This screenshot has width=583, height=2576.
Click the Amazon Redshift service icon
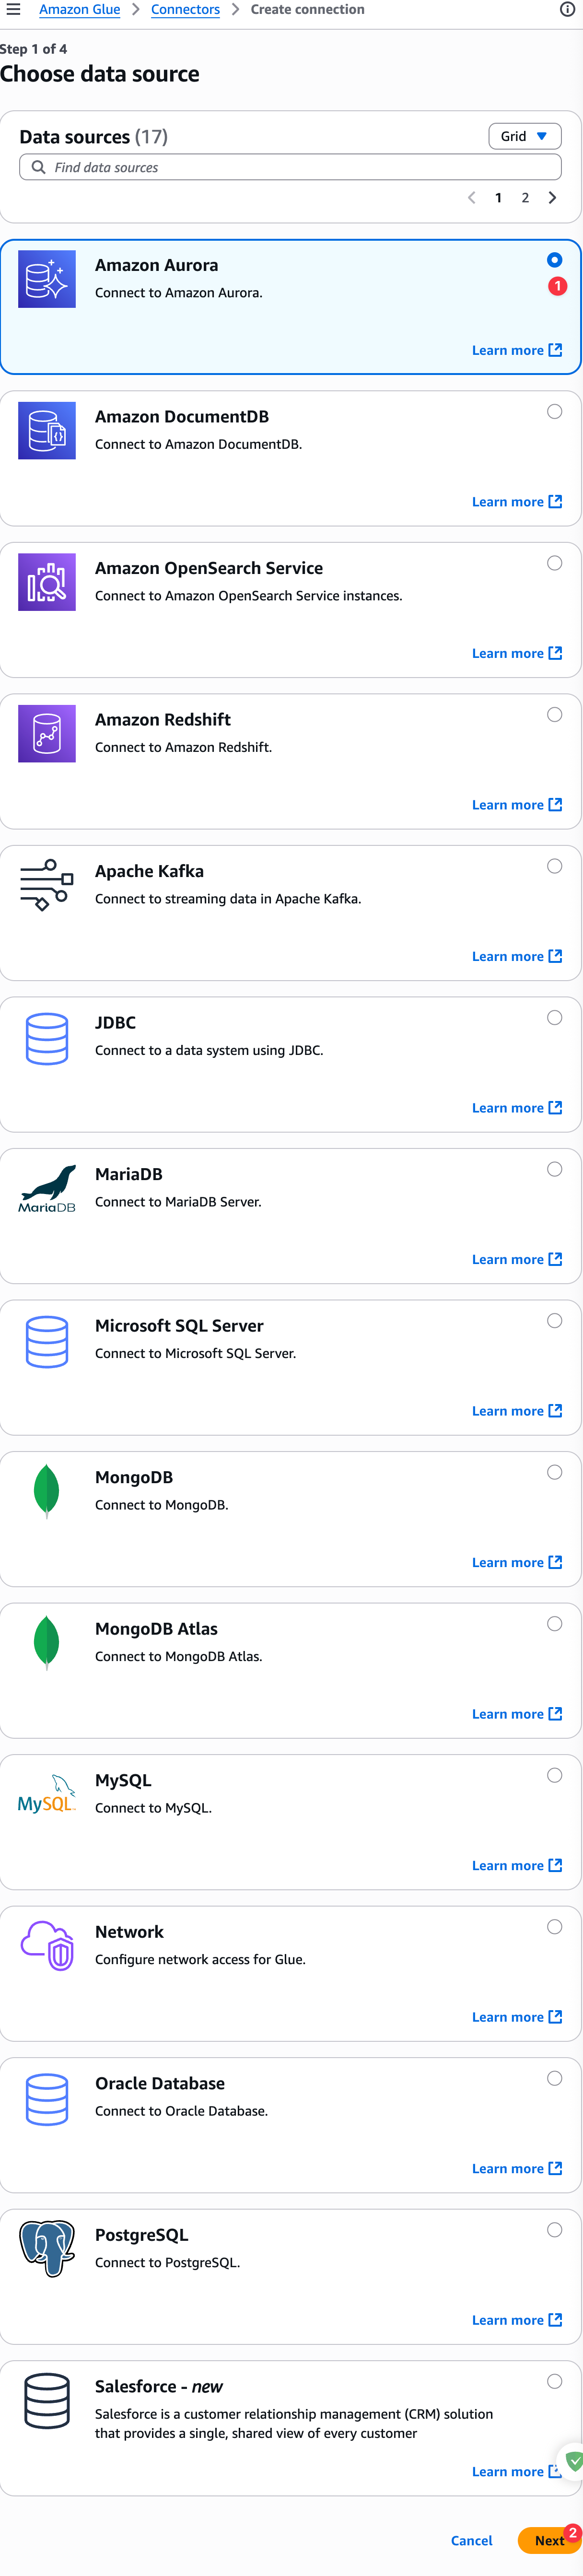(47, 734)
